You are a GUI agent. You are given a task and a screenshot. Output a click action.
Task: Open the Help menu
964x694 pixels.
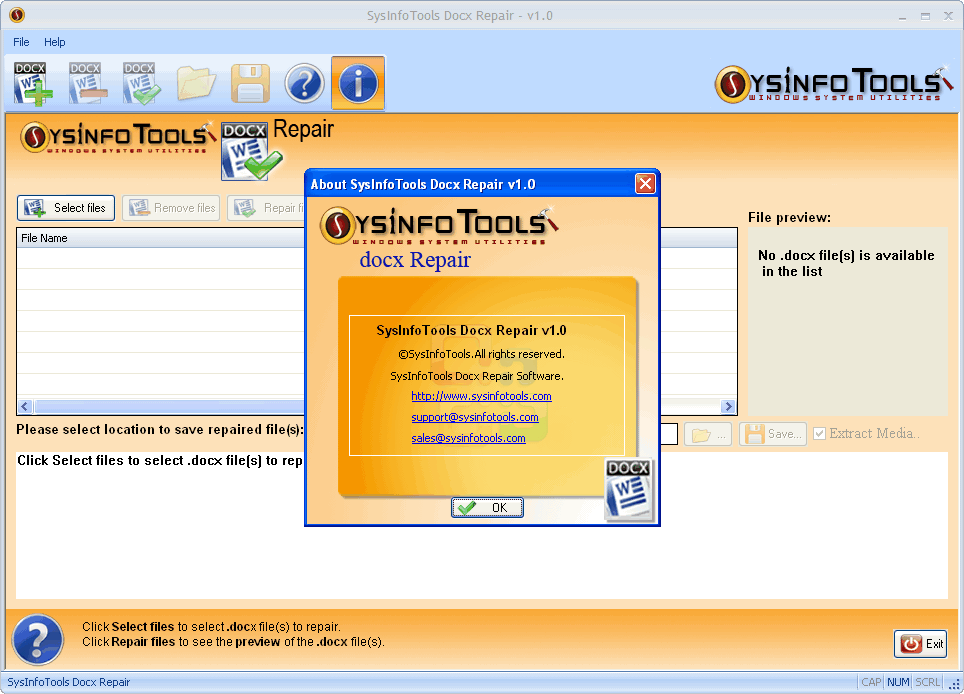[54, 42]
